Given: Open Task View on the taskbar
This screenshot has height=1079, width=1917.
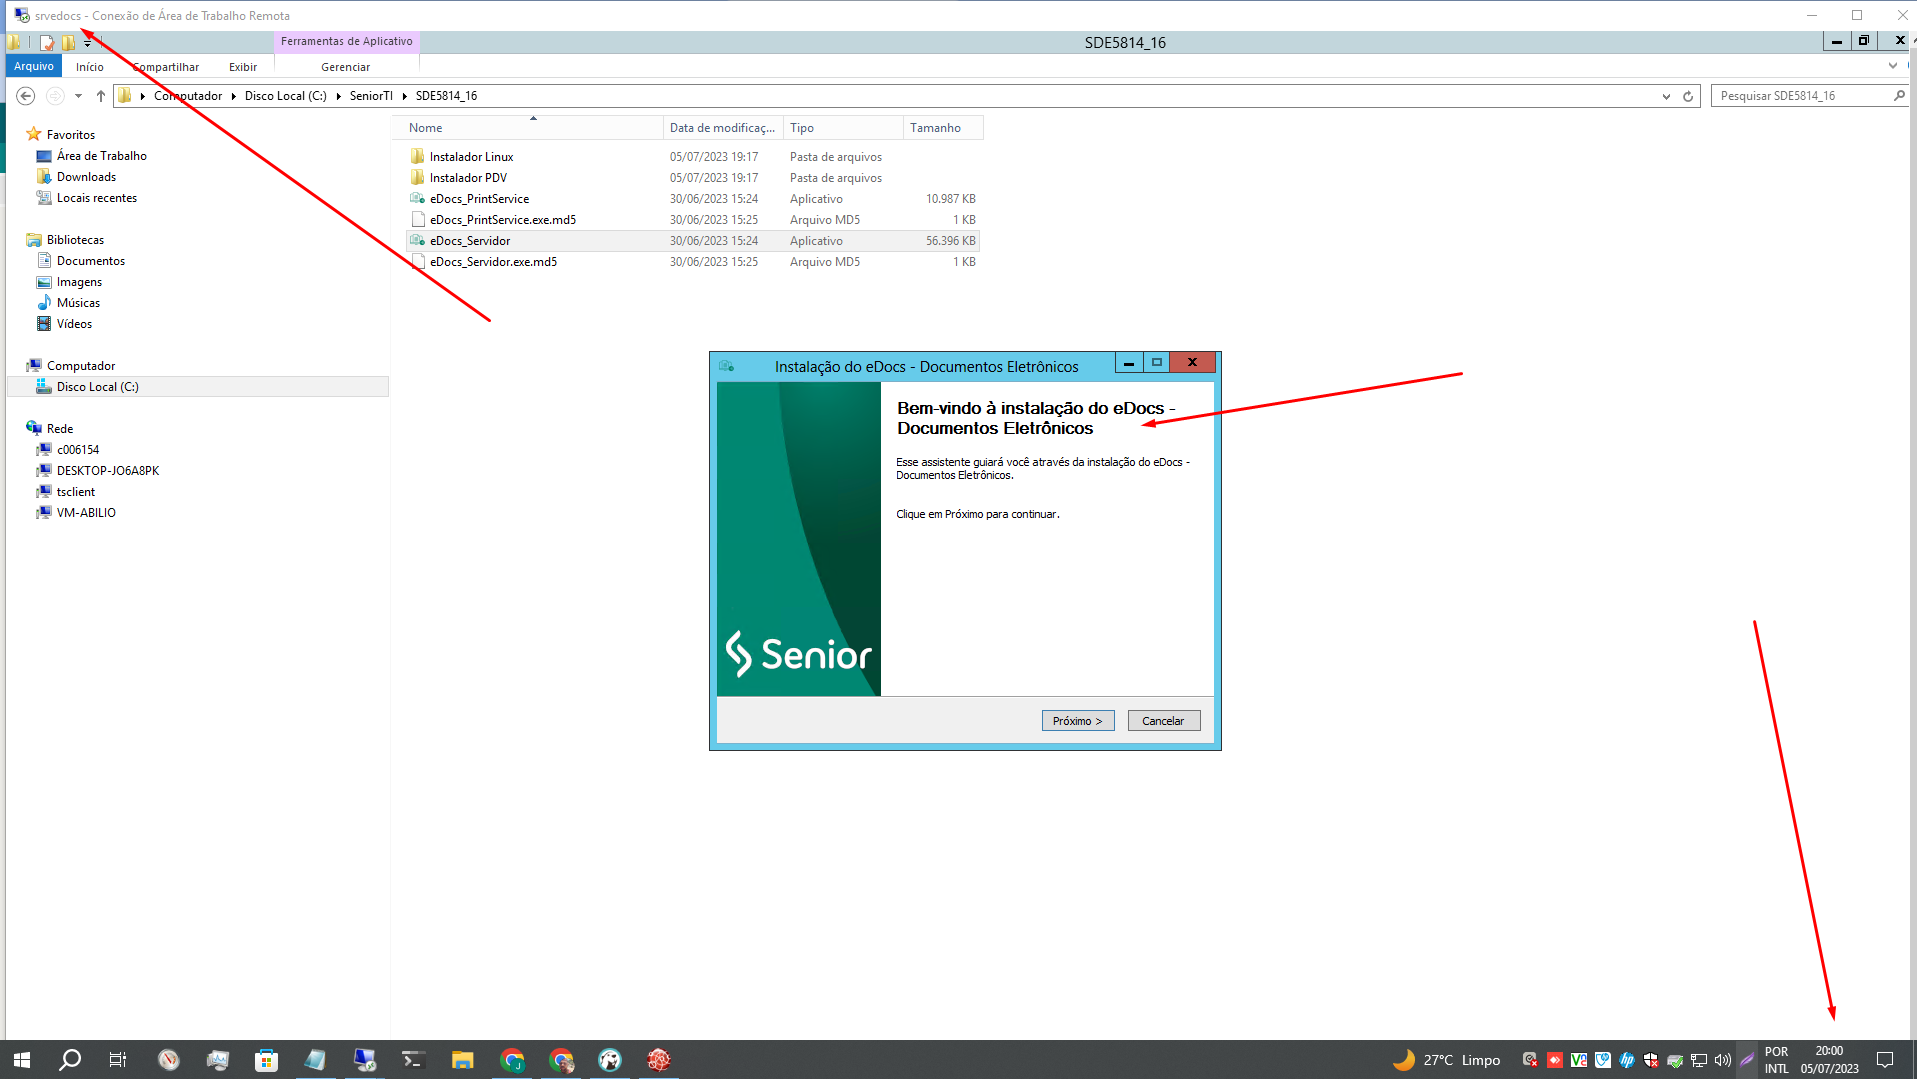Looking at the screenshot, I should click(x=118, y=1060).
